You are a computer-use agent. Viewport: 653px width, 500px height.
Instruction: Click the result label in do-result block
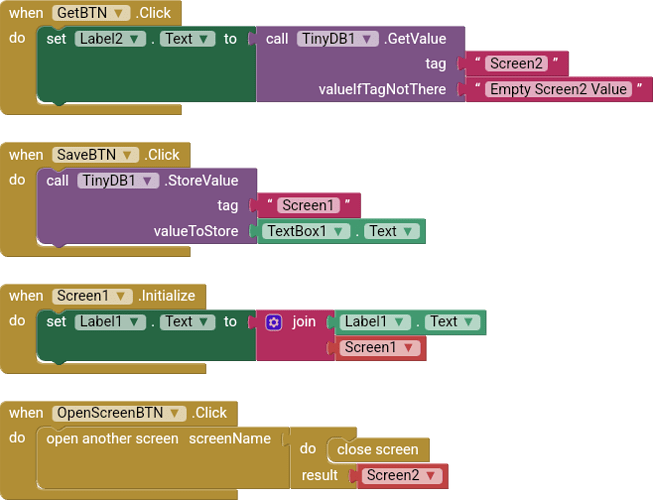pyautogui.click(x=319, y=475)
